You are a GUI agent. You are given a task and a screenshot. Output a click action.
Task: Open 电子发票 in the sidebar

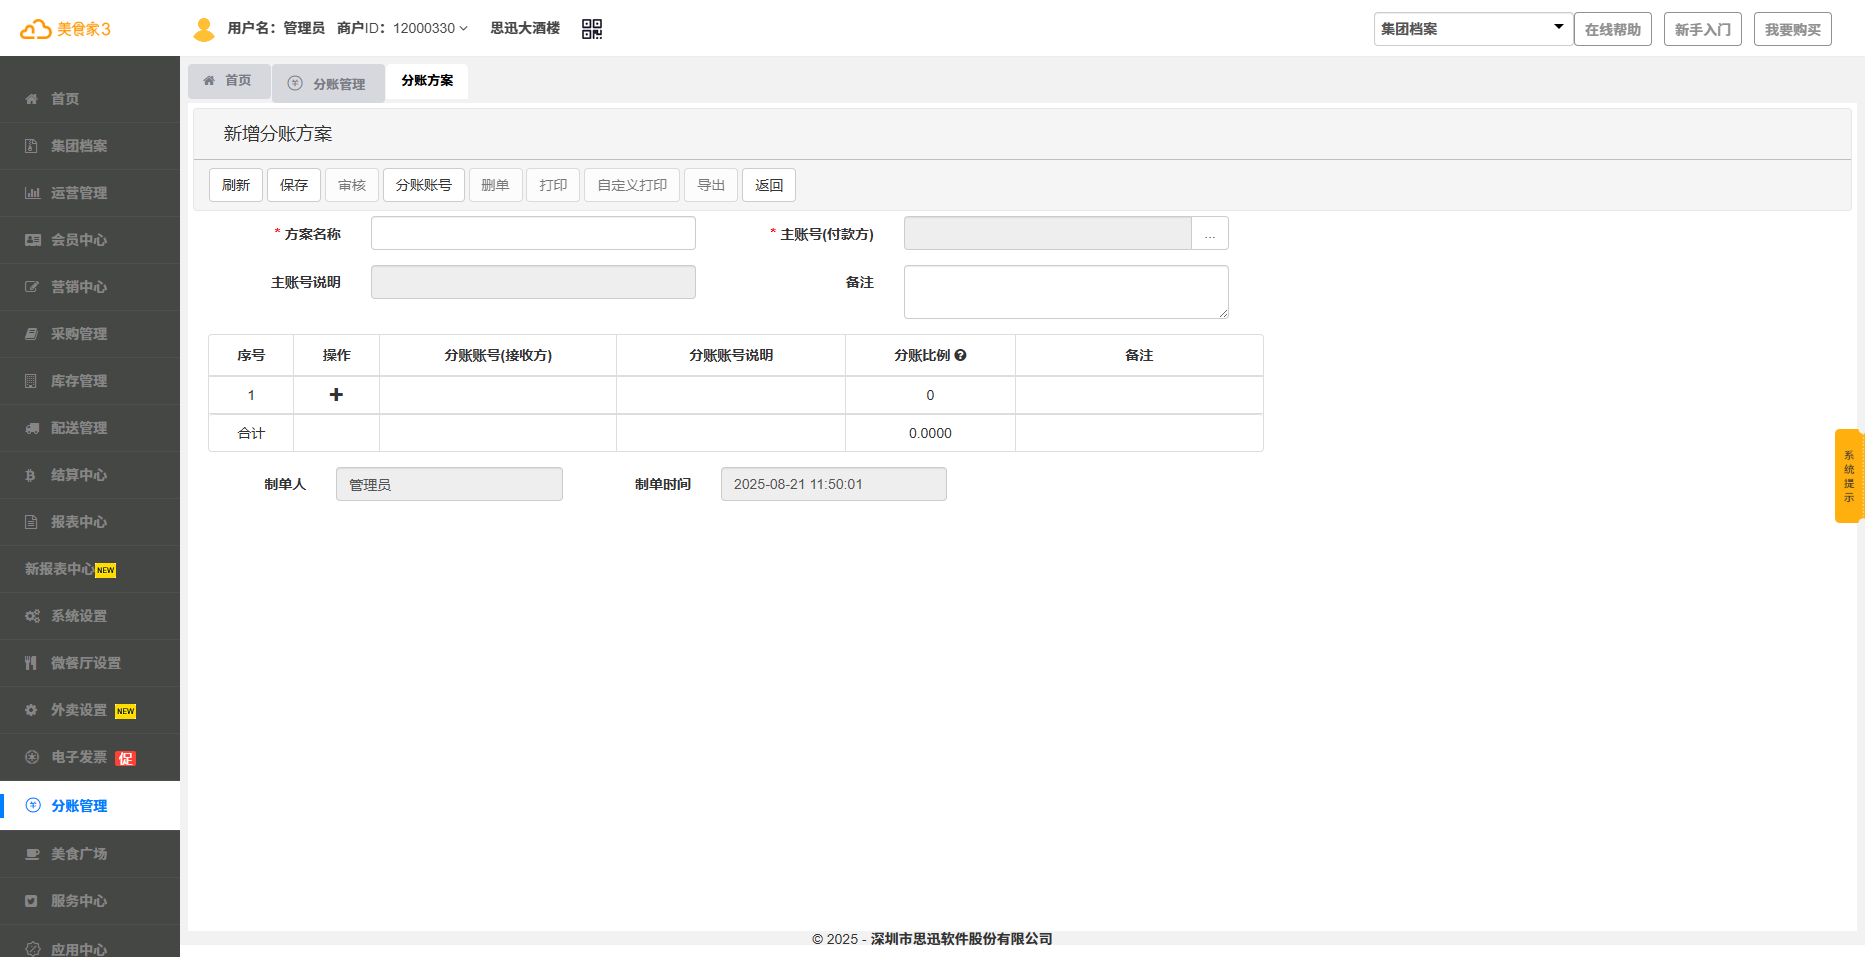79,757
